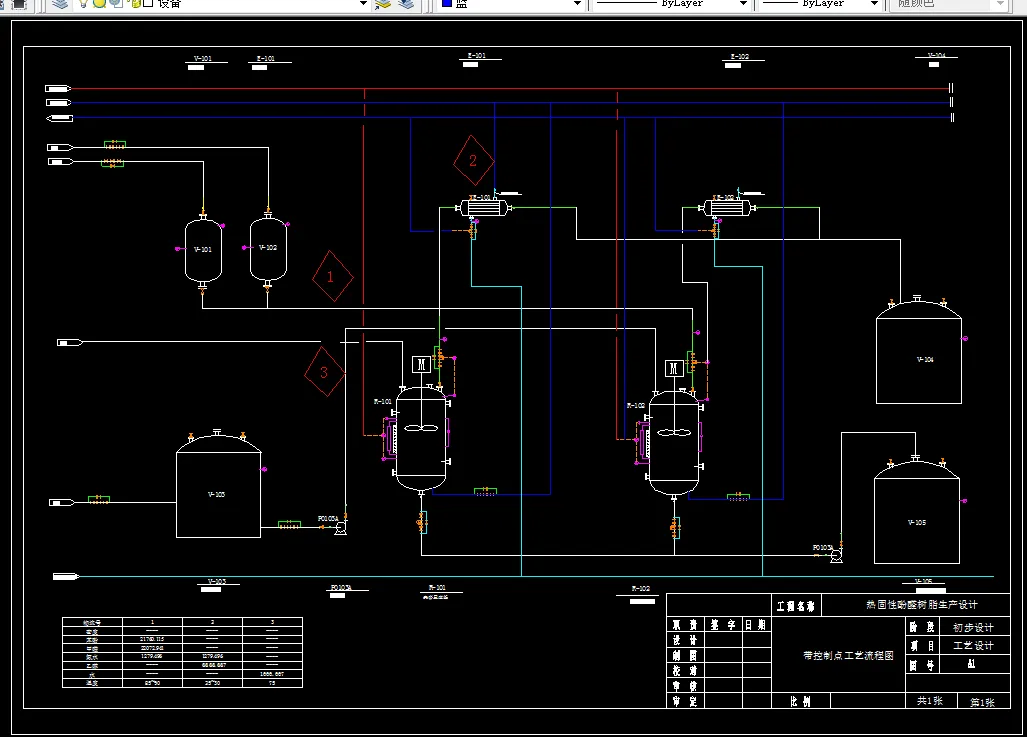Select the outlet arrow tag on third header line
The width and height of the screenshot is (1027, 737).
point(60,119)
